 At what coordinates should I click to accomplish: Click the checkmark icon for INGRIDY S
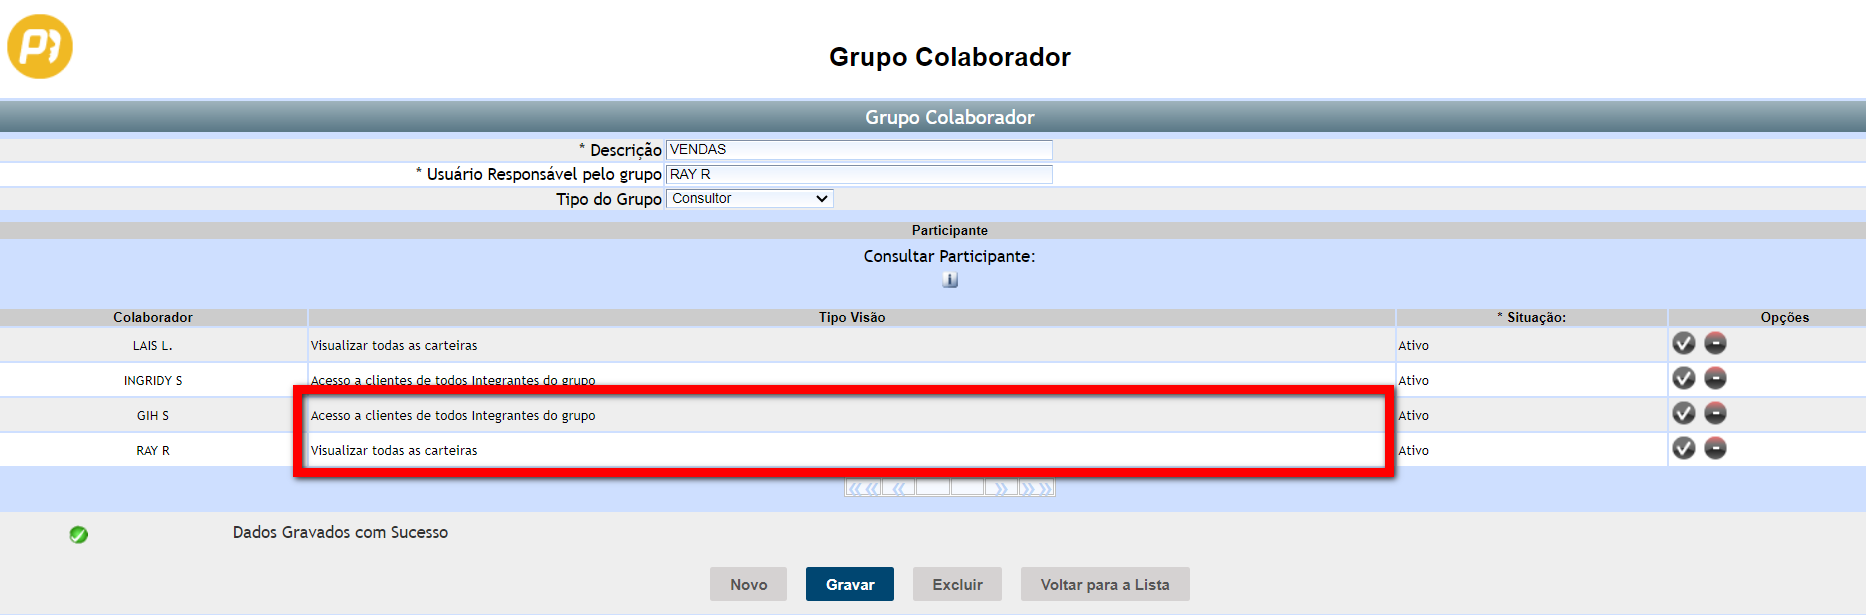click(1683, 379)
